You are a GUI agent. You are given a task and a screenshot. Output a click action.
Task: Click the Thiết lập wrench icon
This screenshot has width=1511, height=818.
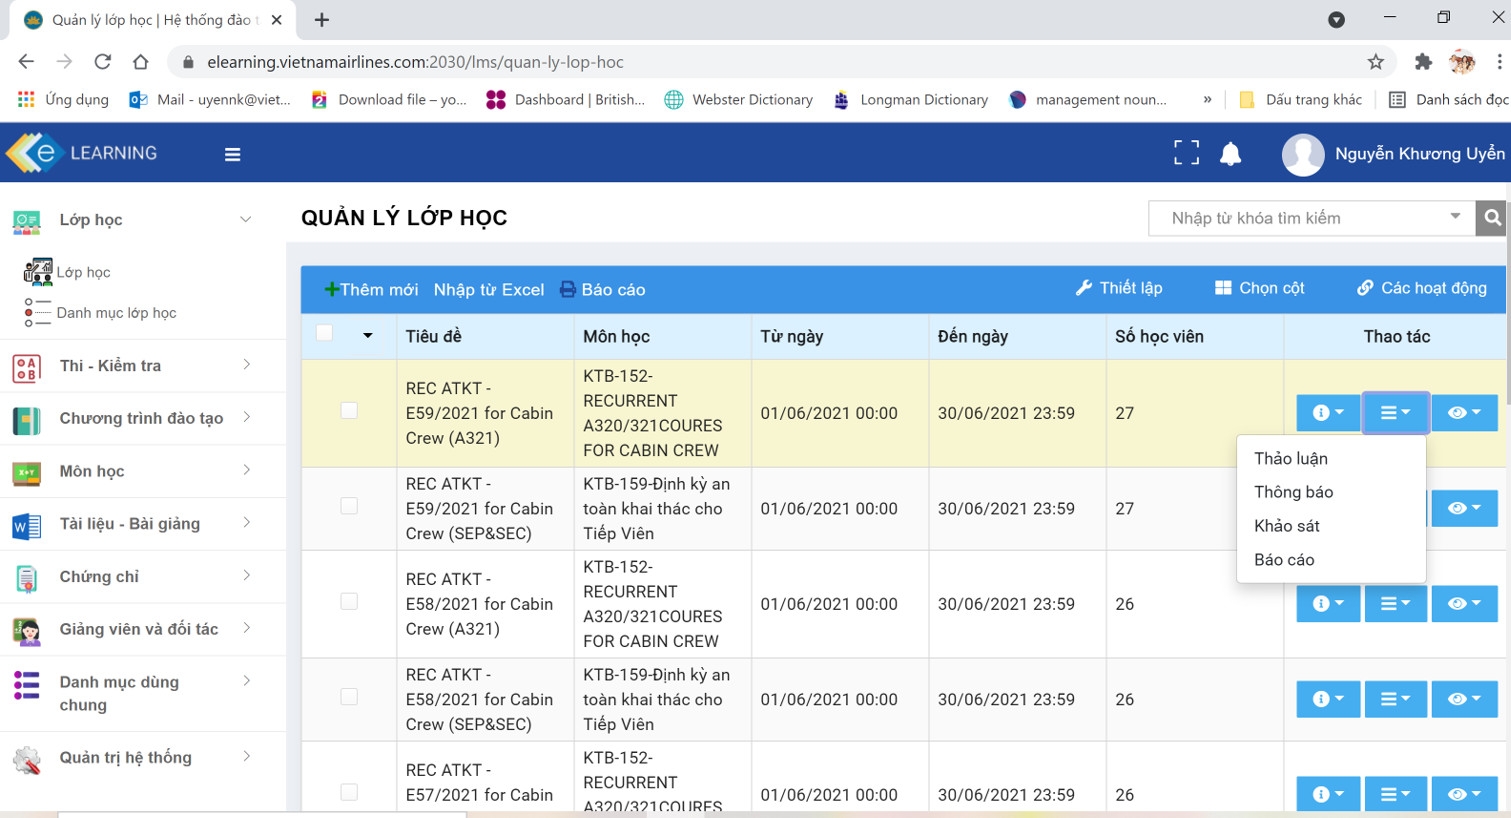[x=1084, y=288]
